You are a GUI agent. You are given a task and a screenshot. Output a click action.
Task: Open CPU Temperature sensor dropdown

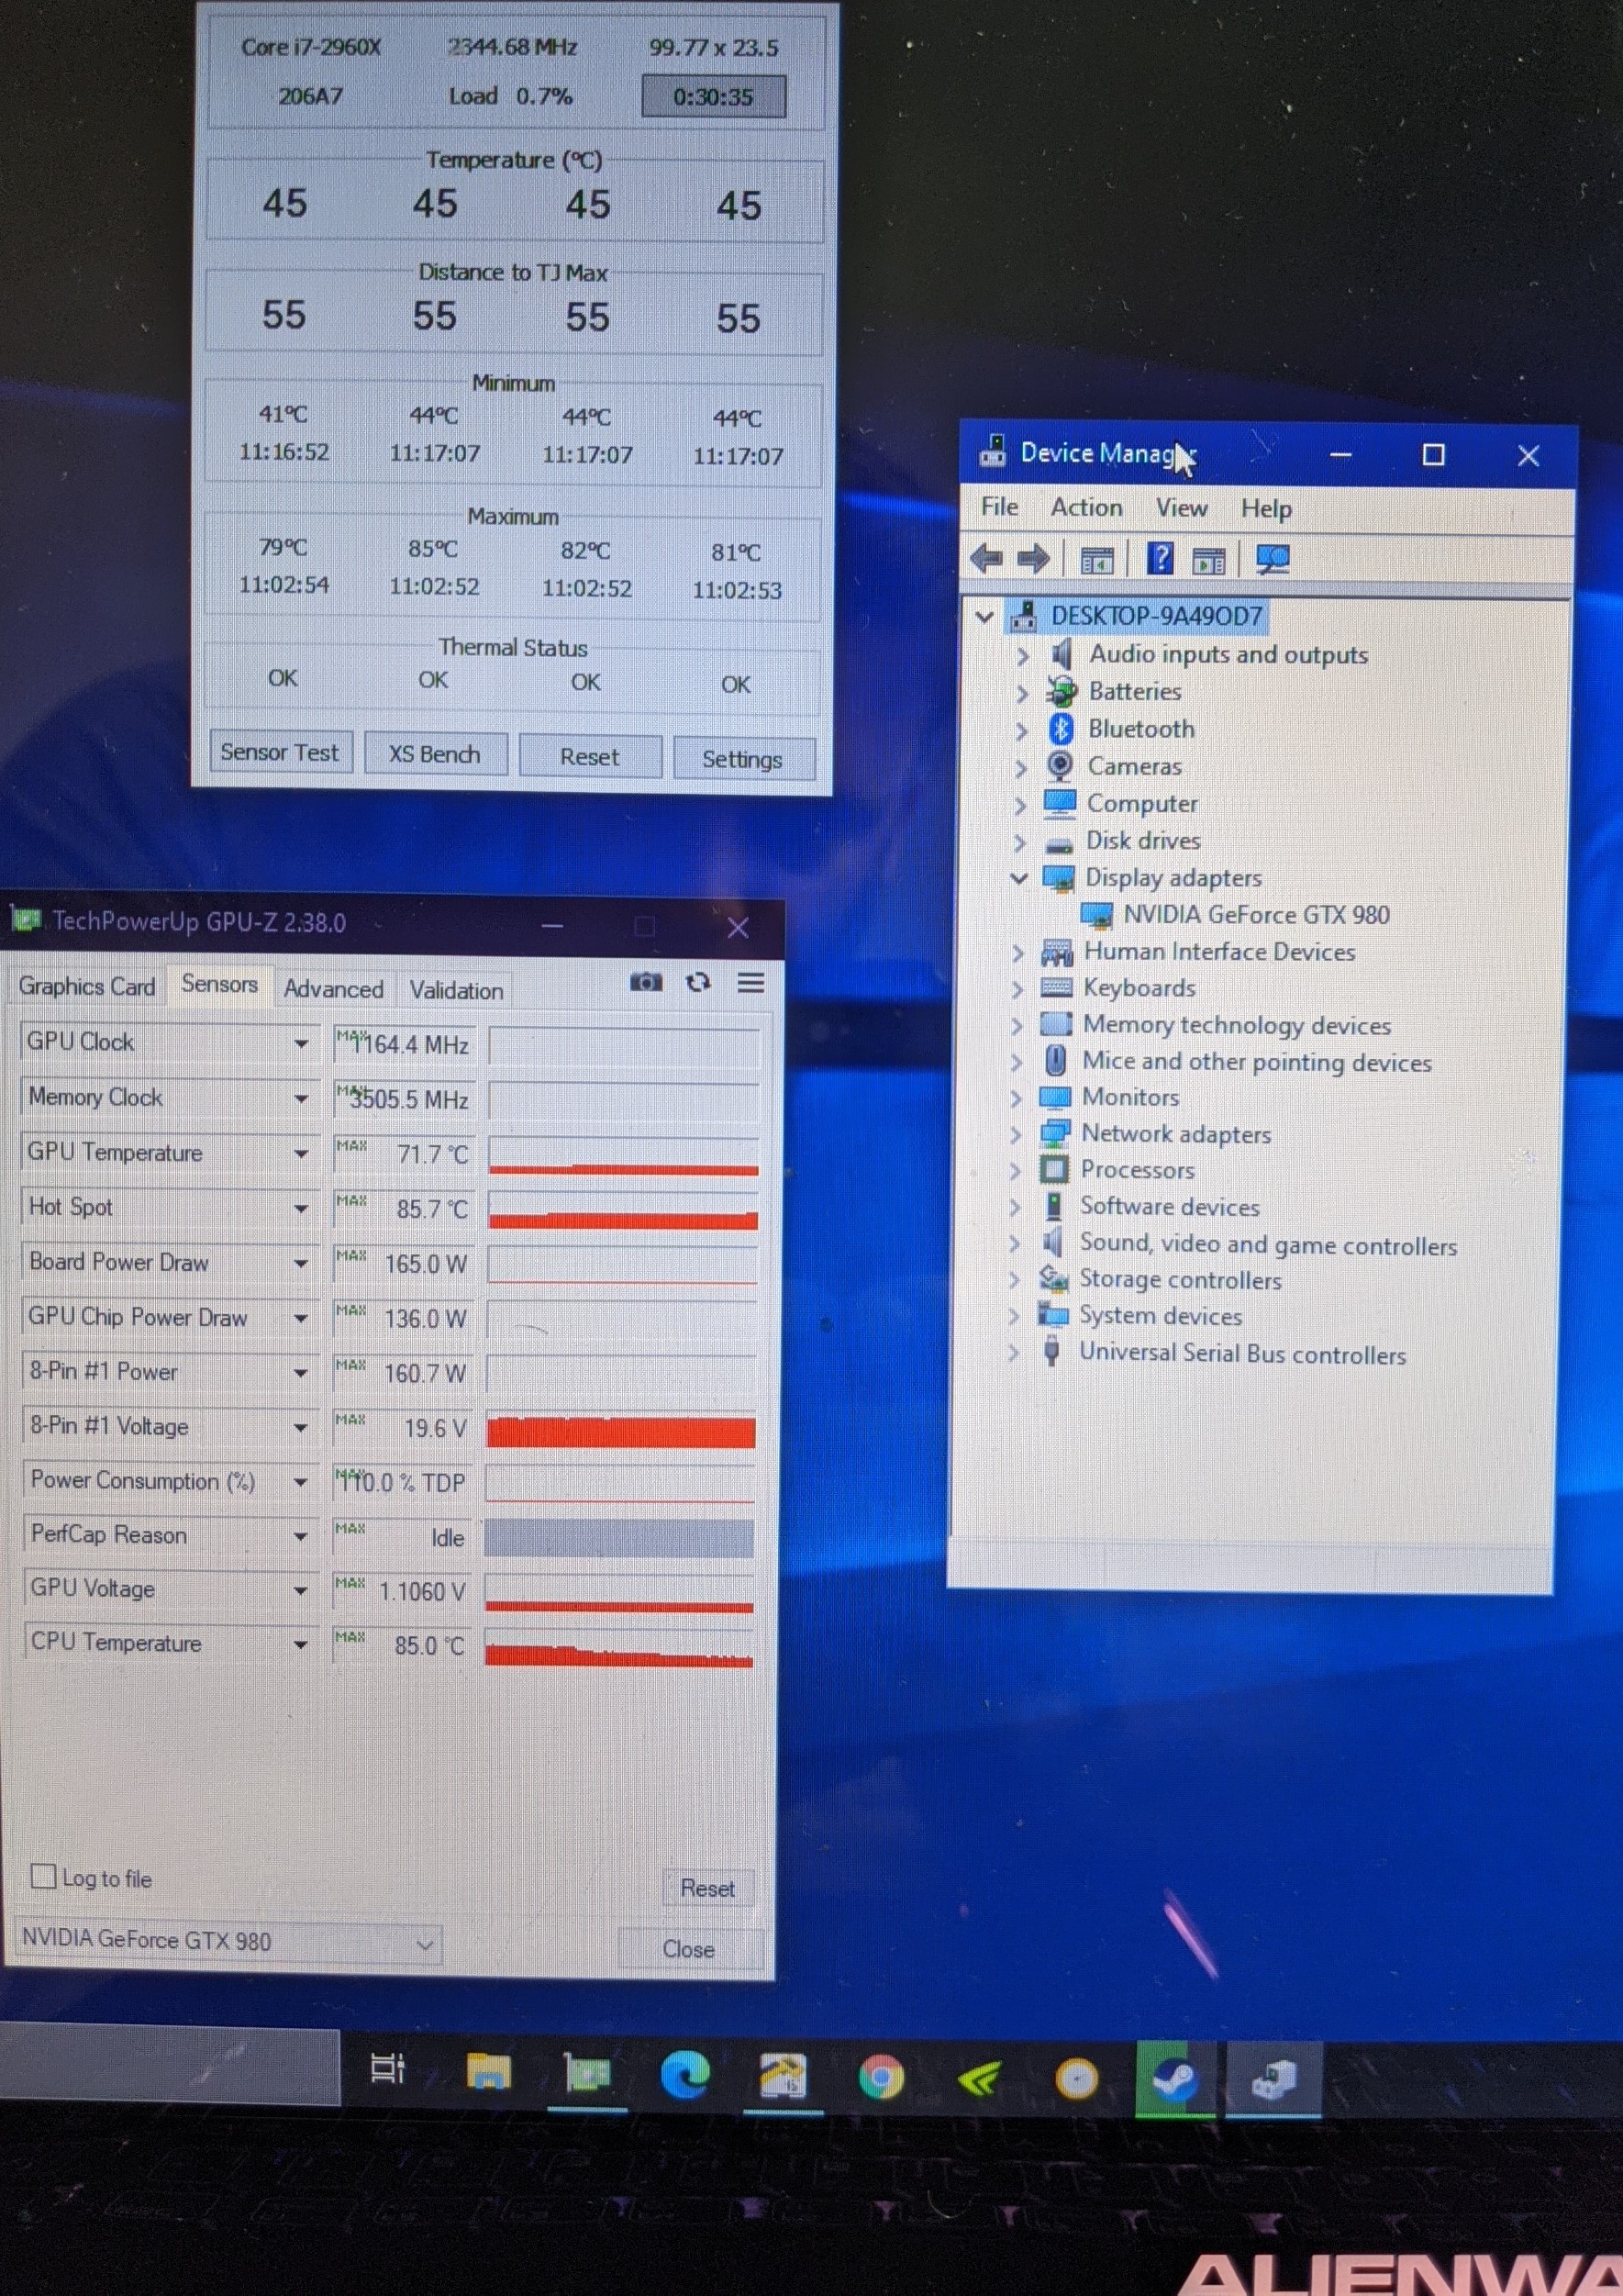click(300, 1645)
